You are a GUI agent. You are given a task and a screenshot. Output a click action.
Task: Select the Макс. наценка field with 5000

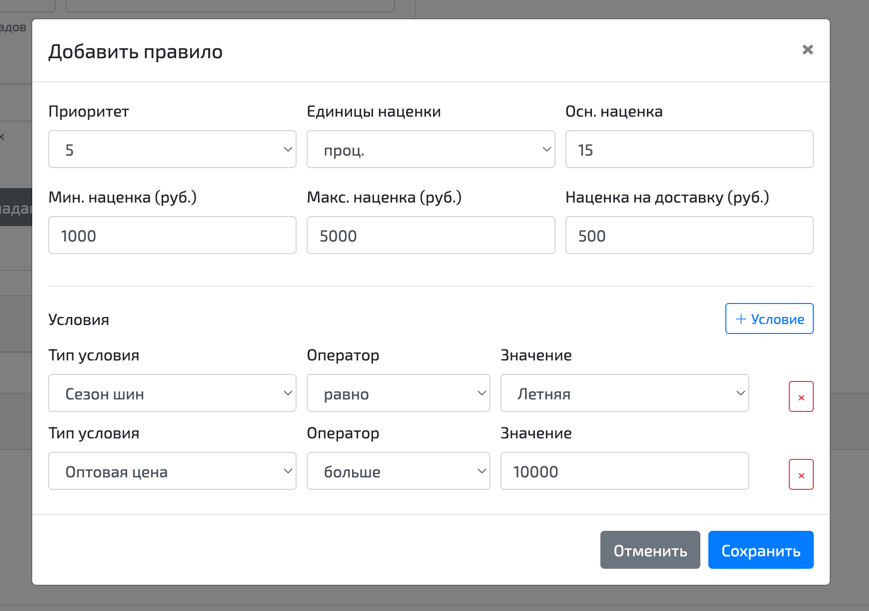click(x=430, y=234)
